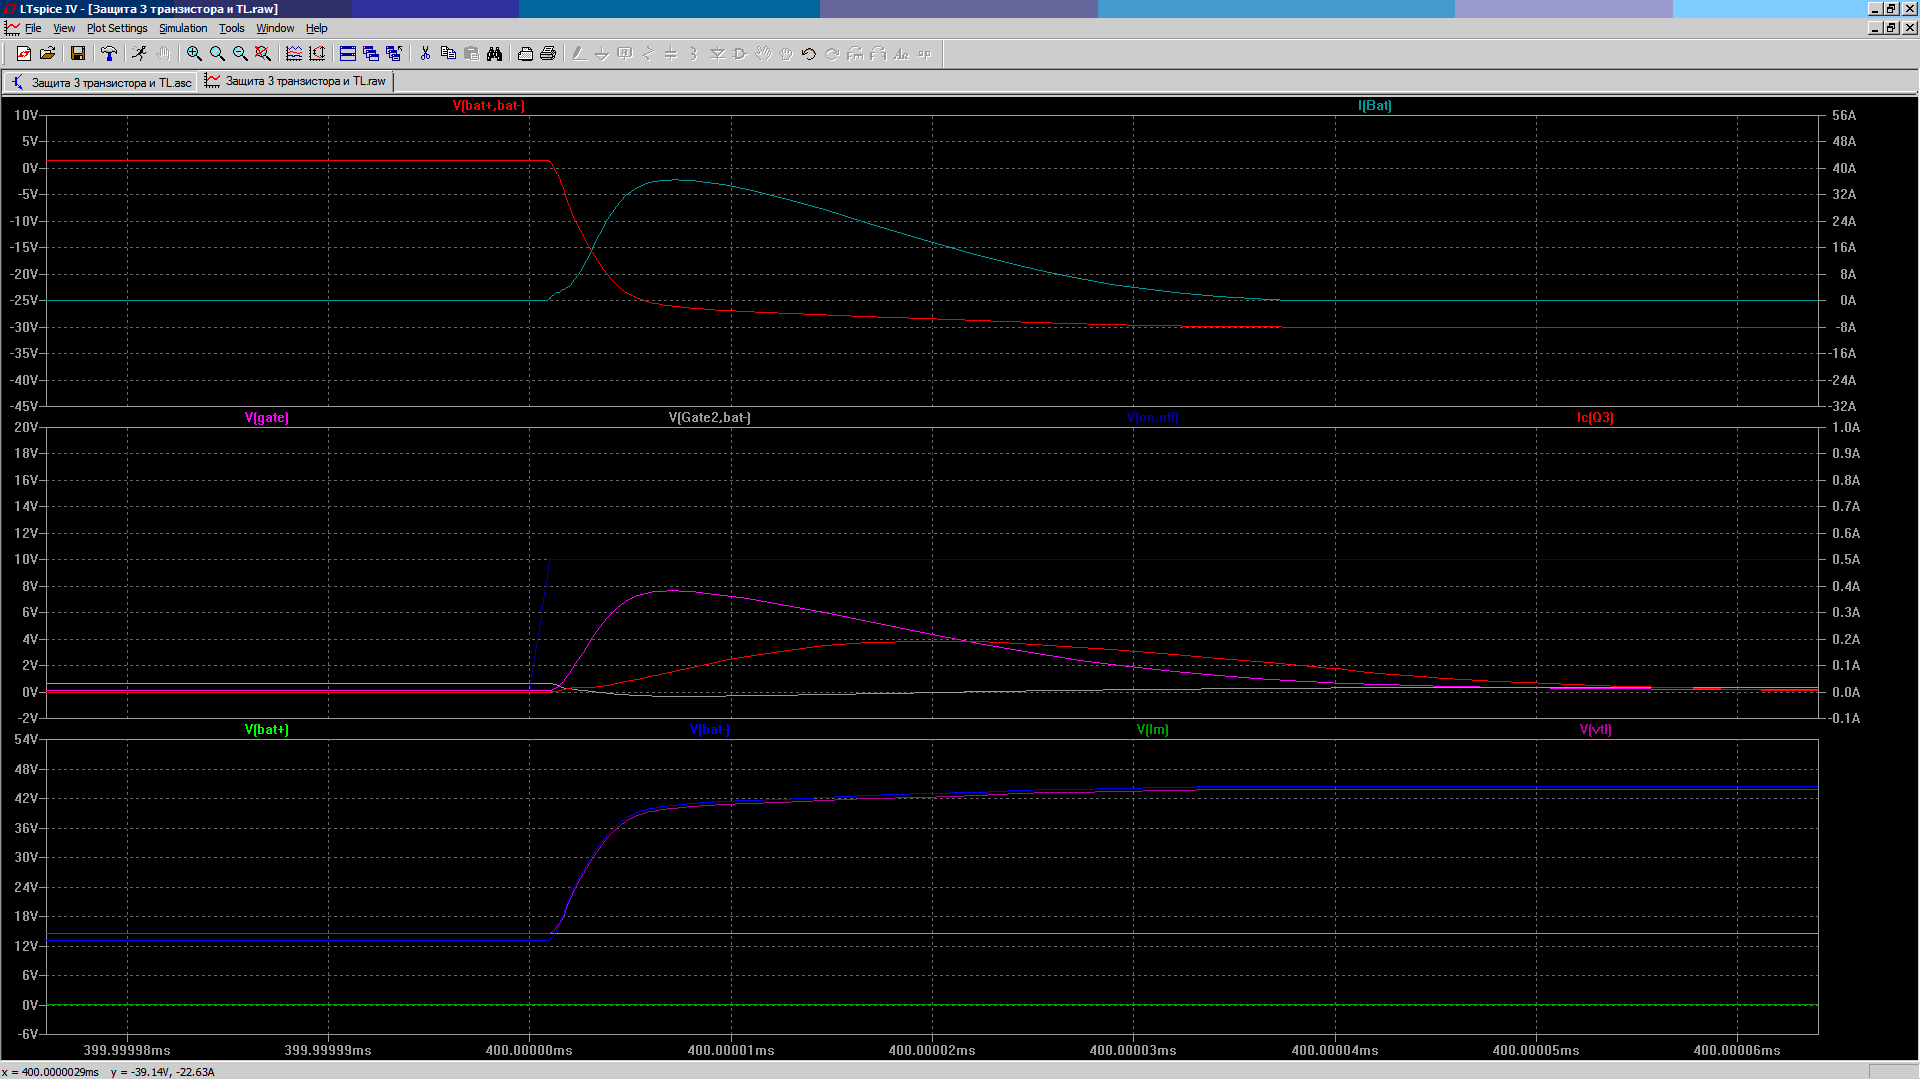The width and height of the screenshot is (1920, 1080).
Task: Open the Window menu
Action: (x=275, y=28)
